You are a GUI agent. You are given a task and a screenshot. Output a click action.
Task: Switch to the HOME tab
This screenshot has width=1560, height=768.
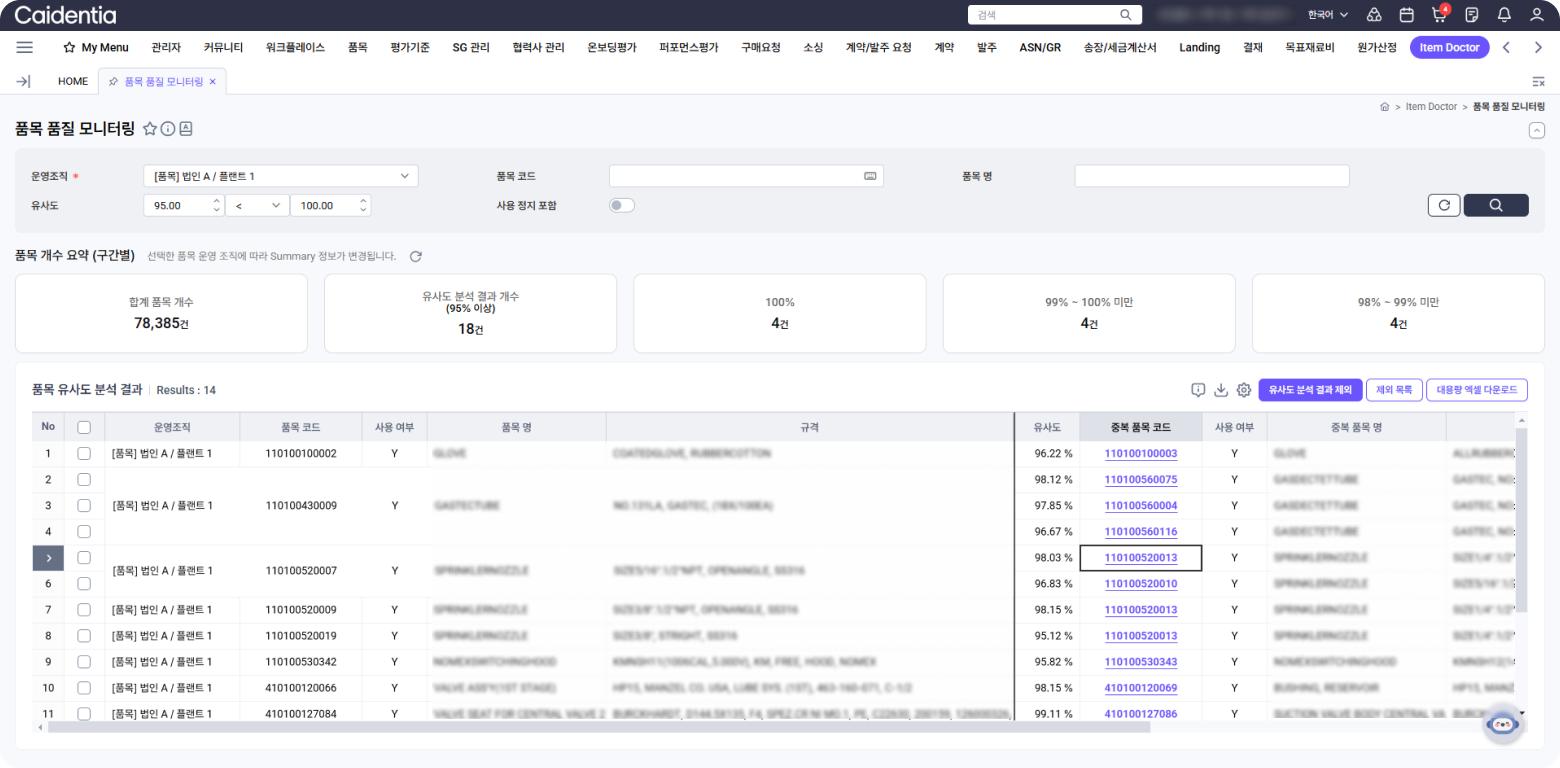click(x=73, y=81)
